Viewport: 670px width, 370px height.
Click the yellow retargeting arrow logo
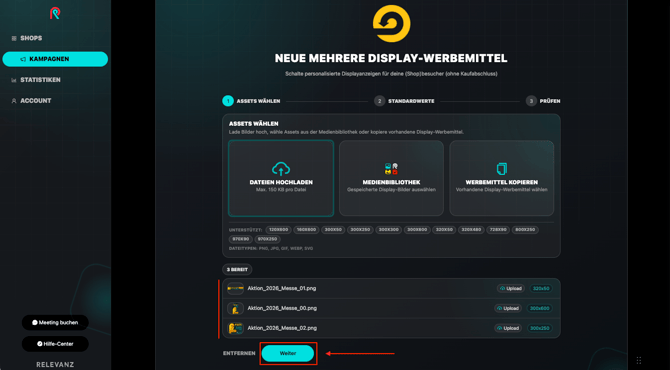(391, 23)
